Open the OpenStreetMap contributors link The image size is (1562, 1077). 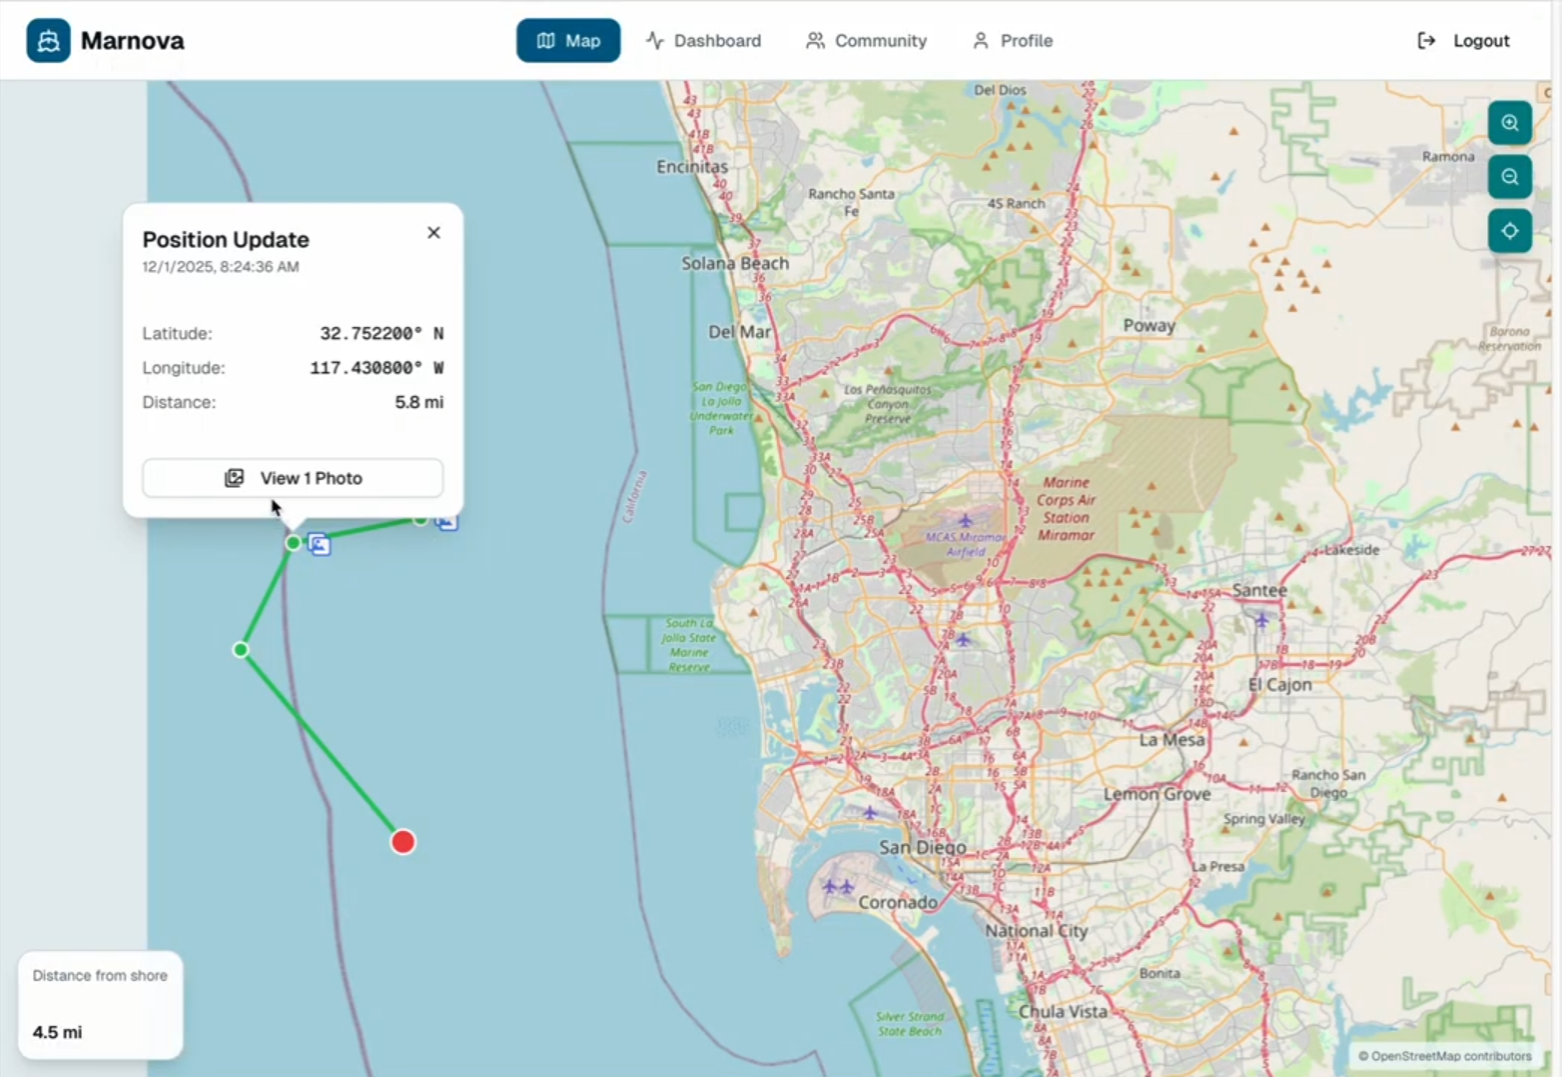coord(1445,1056)
